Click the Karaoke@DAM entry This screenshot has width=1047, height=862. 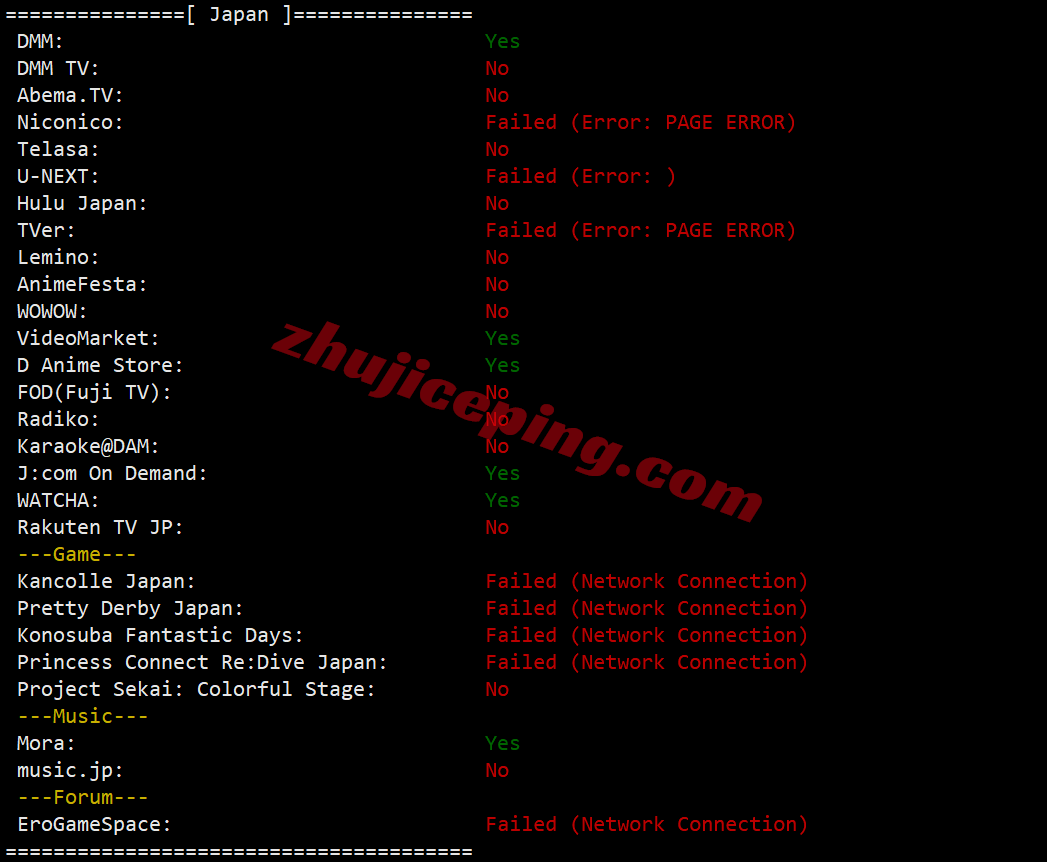[x=88, y=446]
